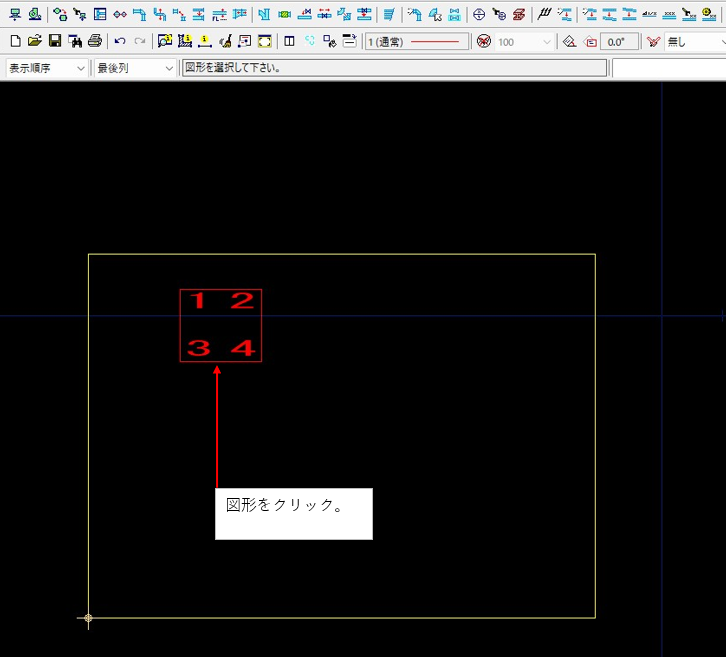The width and height of the screenshot is (726, 657).
Task: Click the hatched area info icon
Action: coord(185,42)
